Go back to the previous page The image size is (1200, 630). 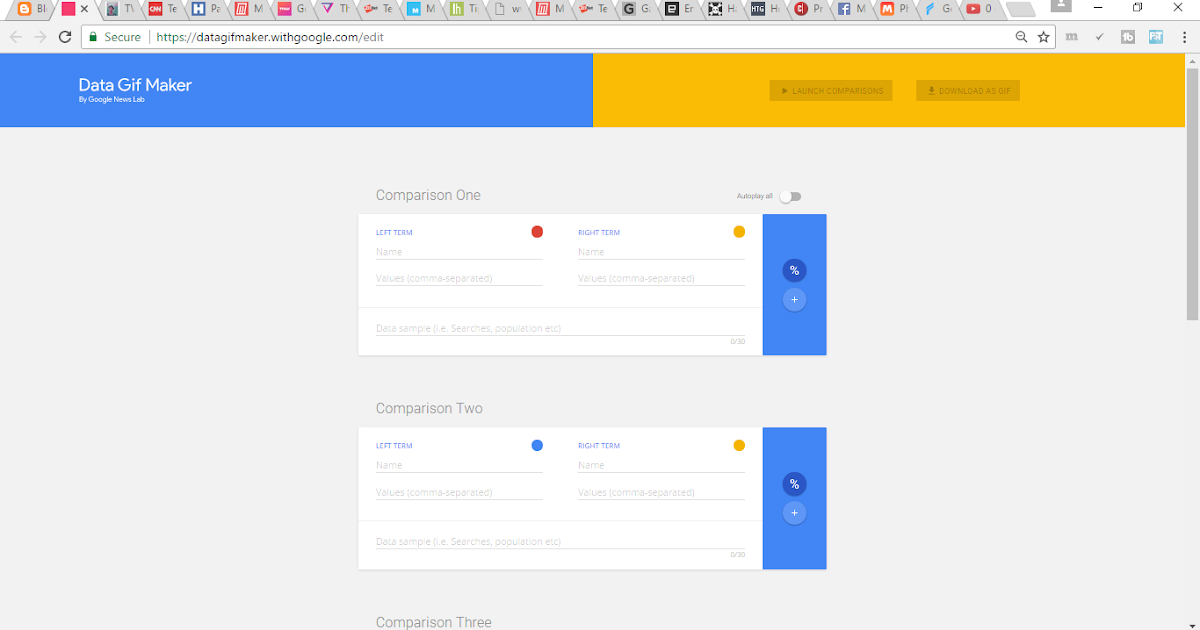coord(16,37)
